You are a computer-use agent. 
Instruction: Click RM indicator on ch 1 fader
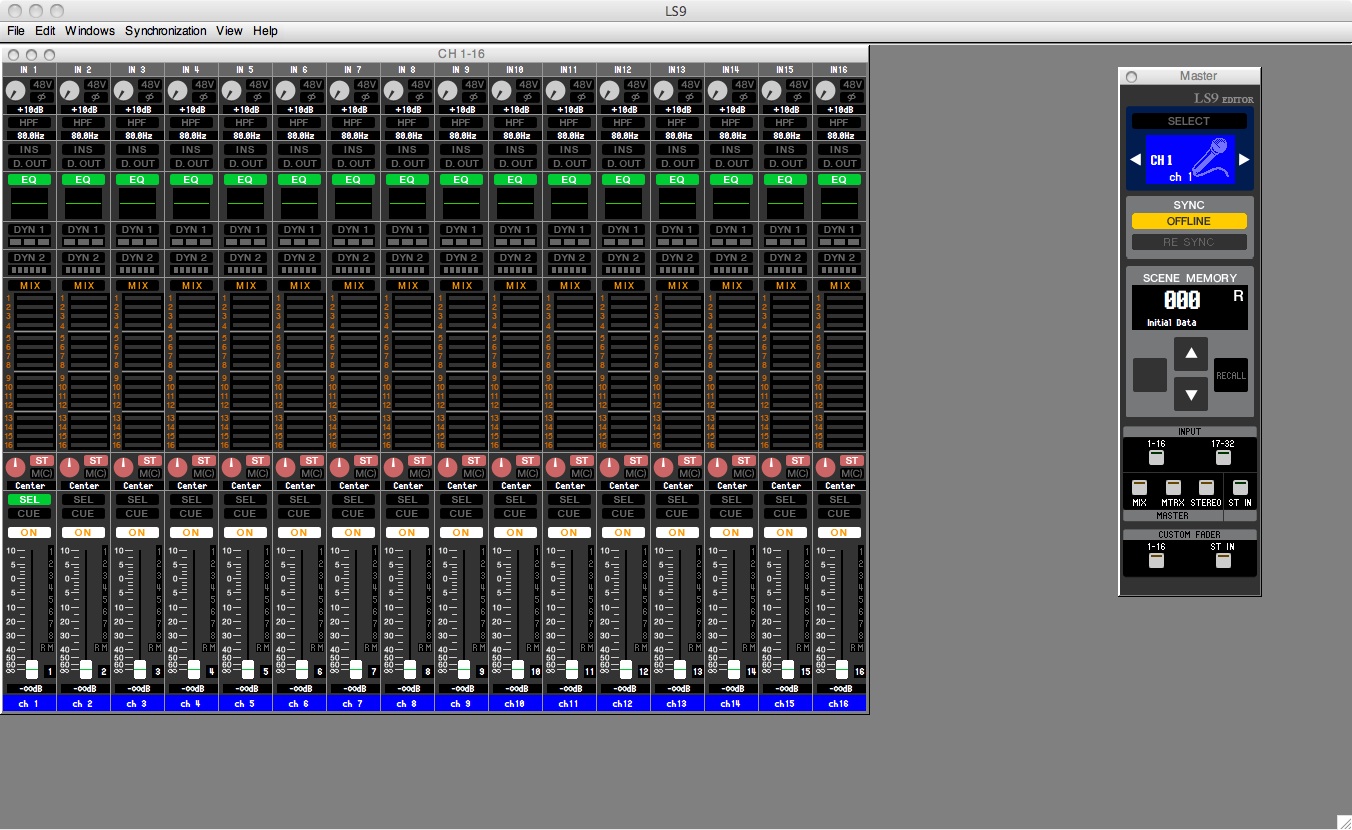(x=46, y=648)
